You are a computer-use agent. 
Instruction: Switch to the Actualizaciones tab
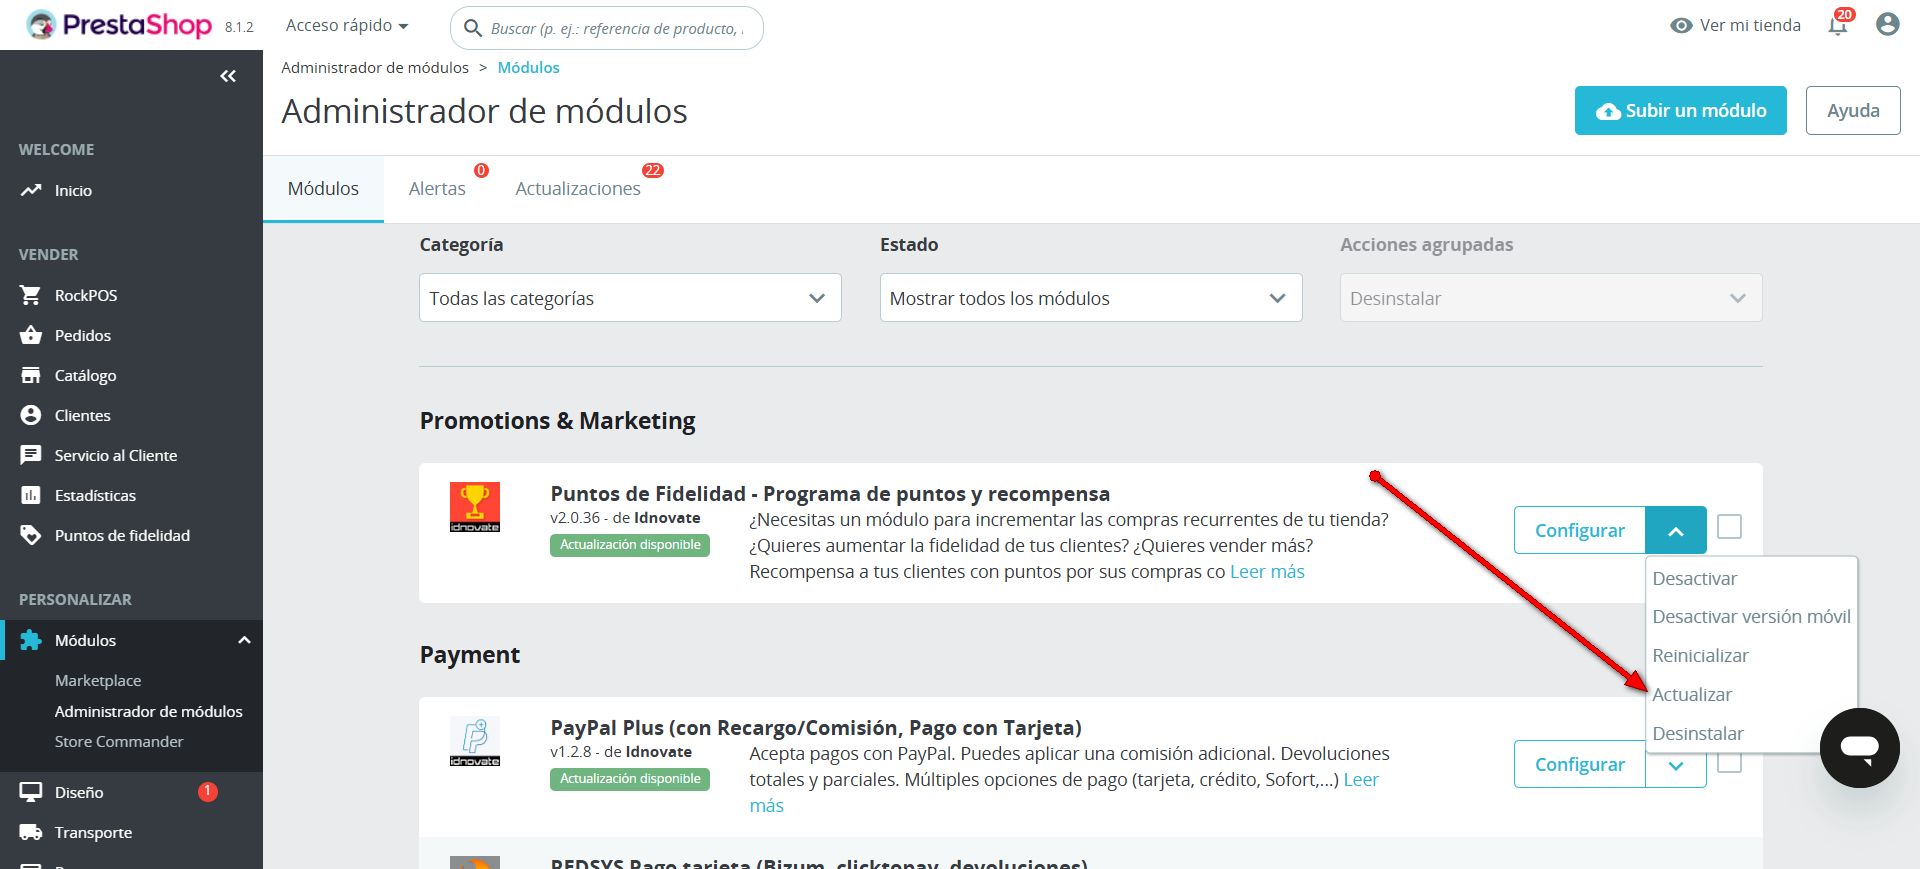(x=578, y=189)
